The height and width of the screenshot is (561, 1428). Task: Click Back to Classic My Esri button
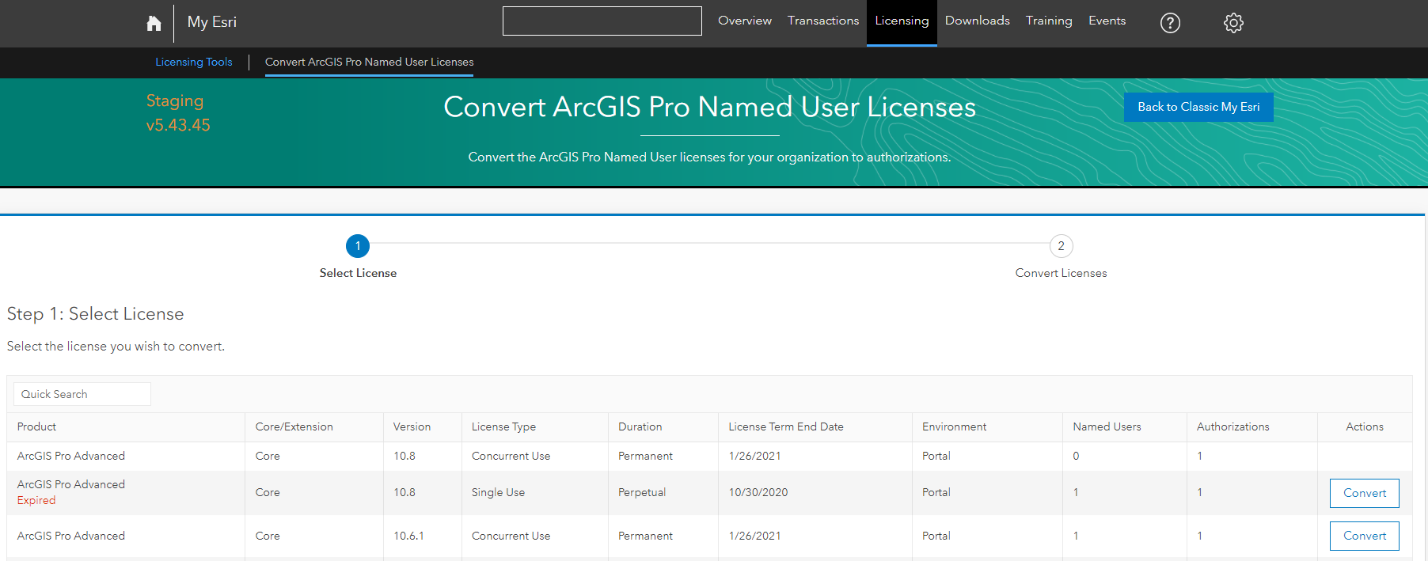click(1198, 107)
